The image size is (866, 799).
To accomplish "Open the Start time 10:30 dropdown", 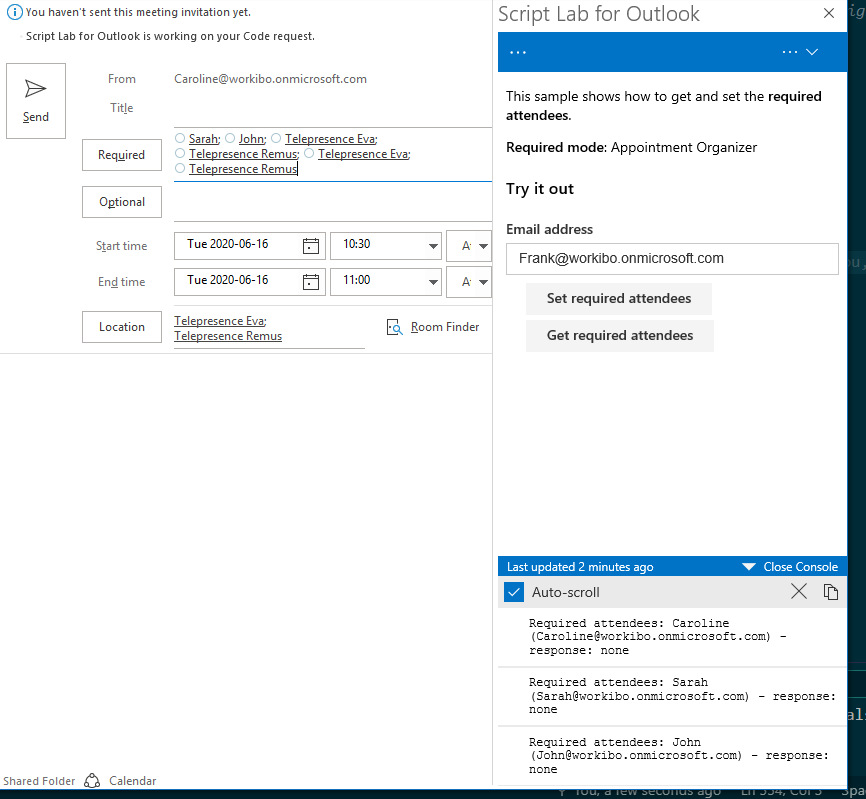I will pyautogui.click(x=432, y=245).
